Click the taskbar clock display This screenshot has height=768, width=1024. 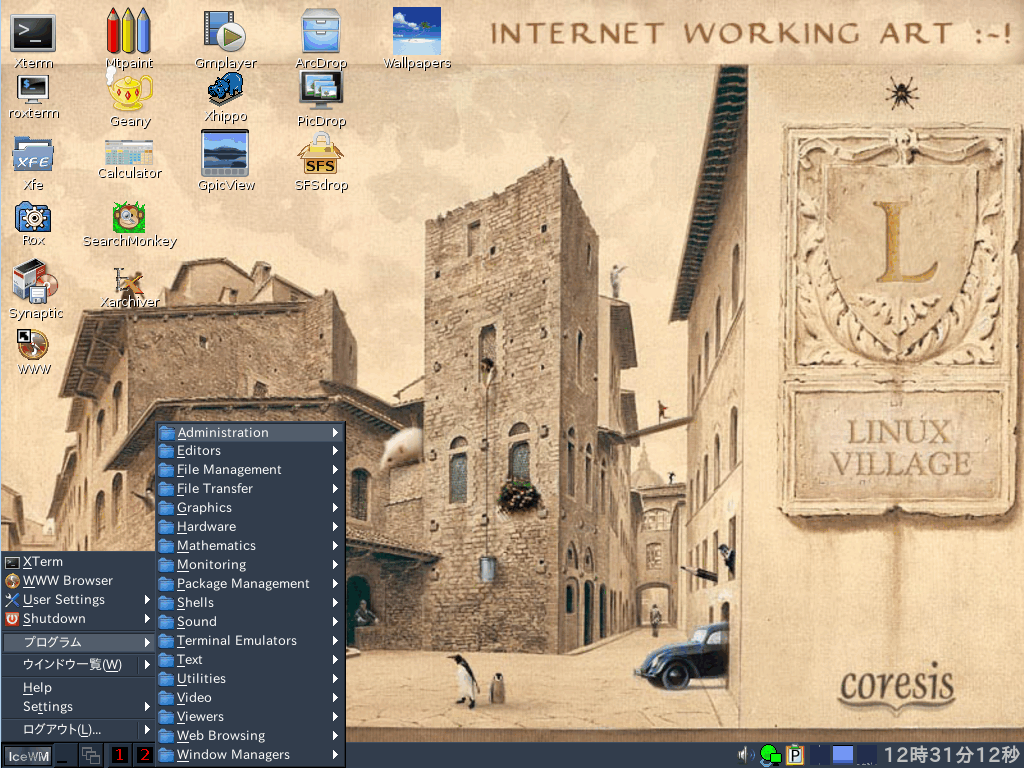[951, 756]
